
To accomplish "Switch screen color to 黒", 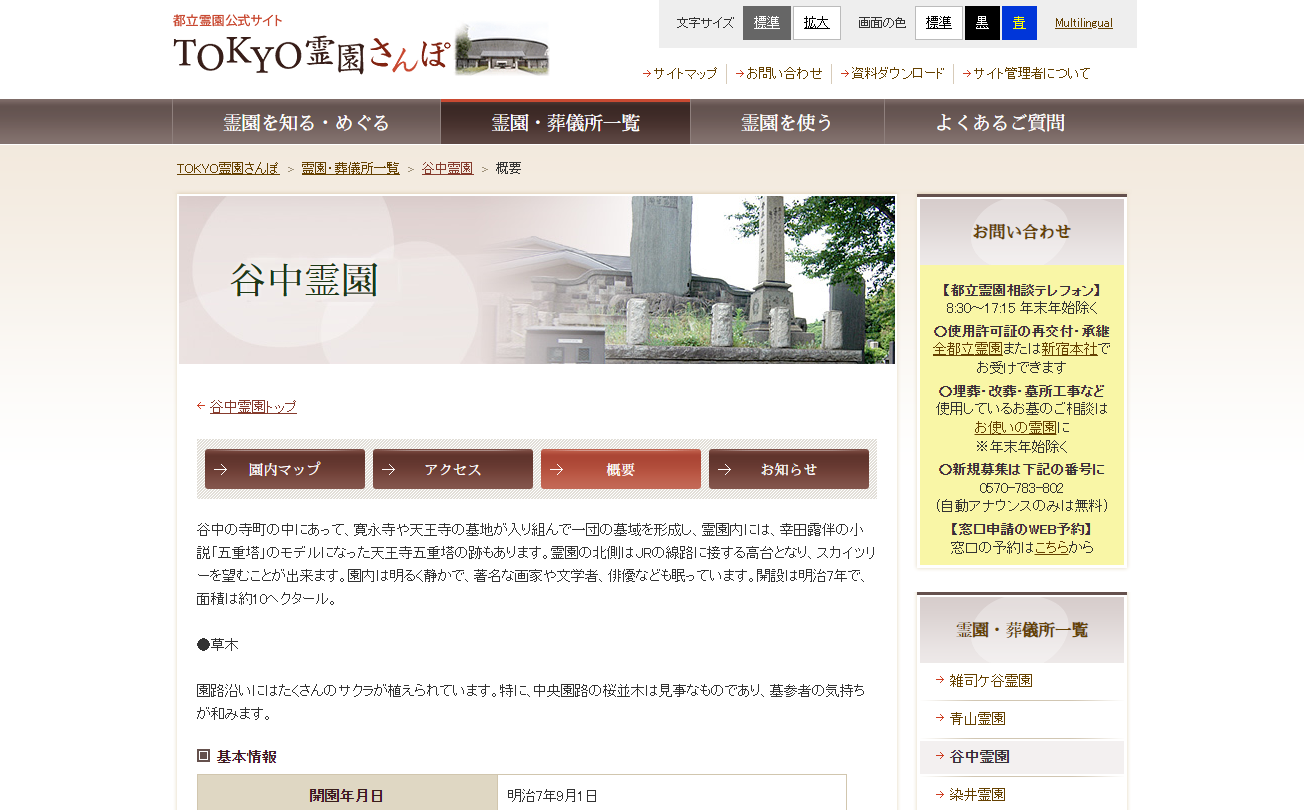I will [x=982, y=23].
